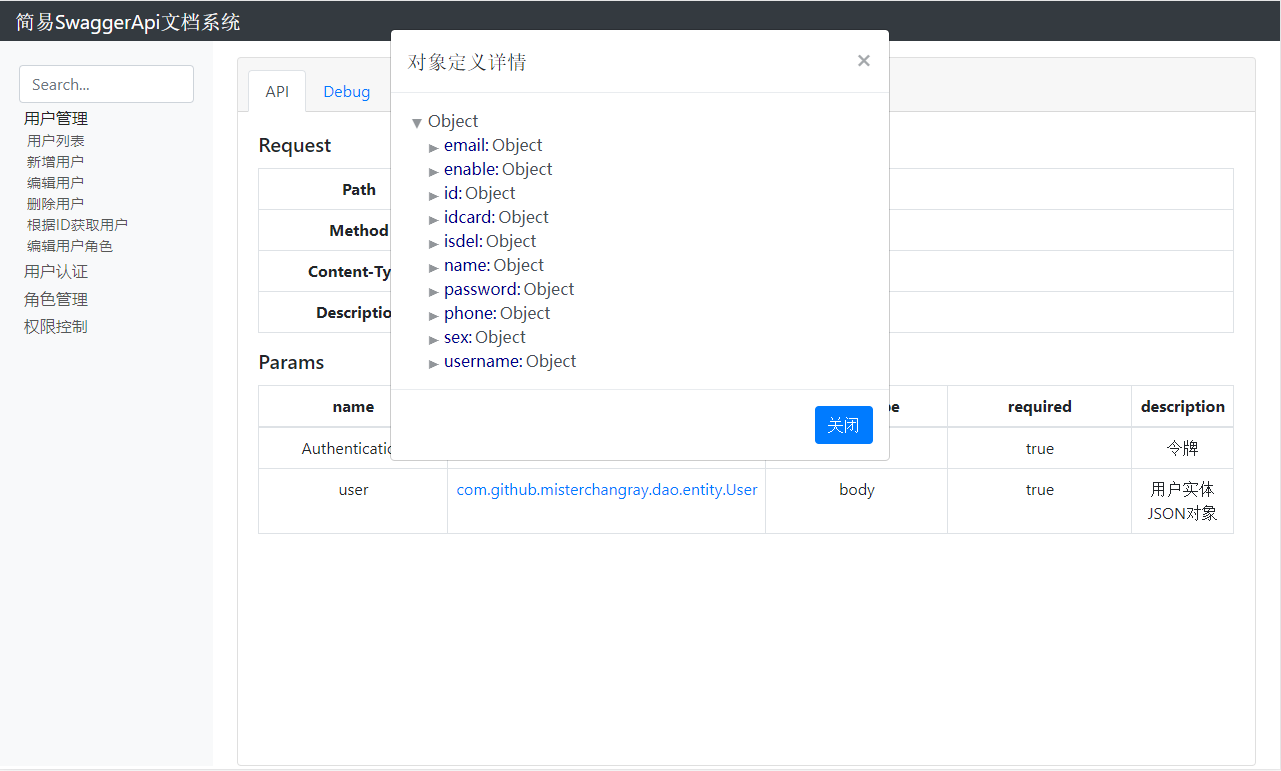The image size is (1281, 771).
Task: Close the 对象定义详情 dialog with the X
Action: (x=864, y=61)
